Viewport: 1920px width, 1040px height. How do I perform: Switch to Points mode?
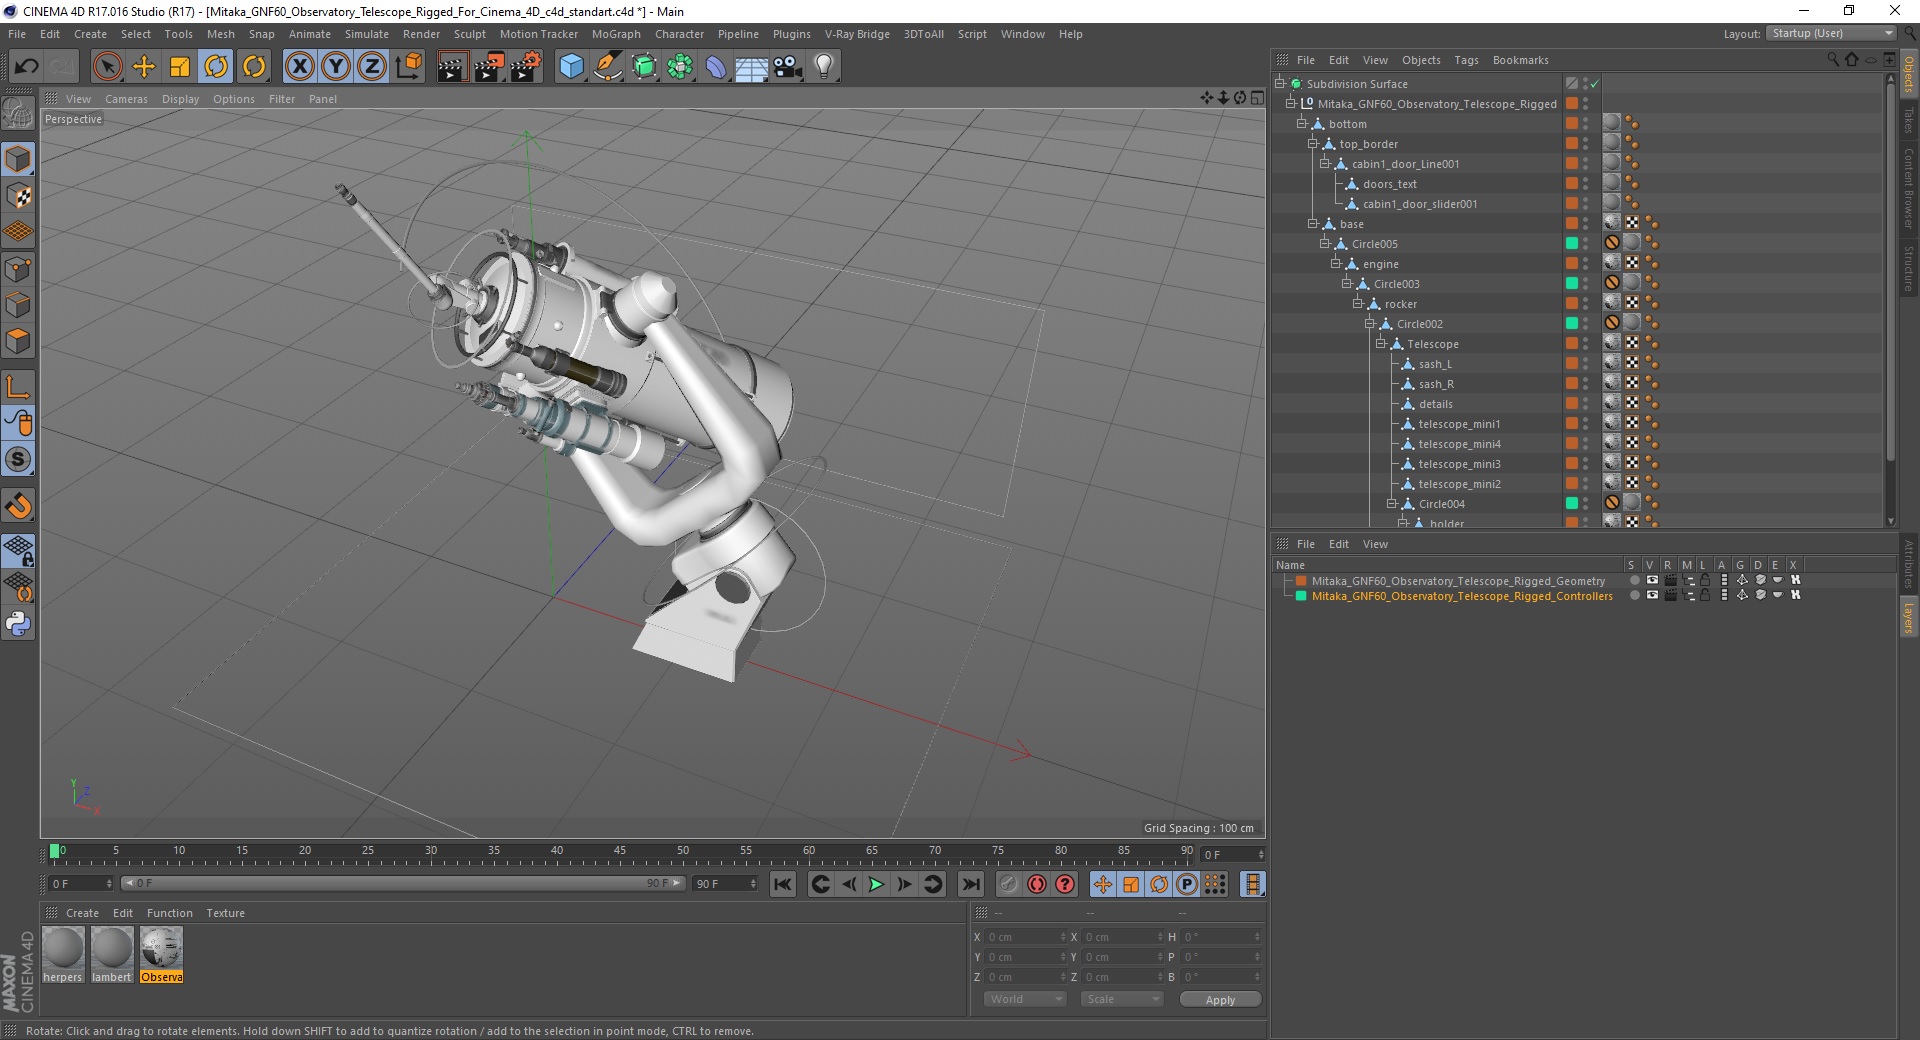point(18,269)
